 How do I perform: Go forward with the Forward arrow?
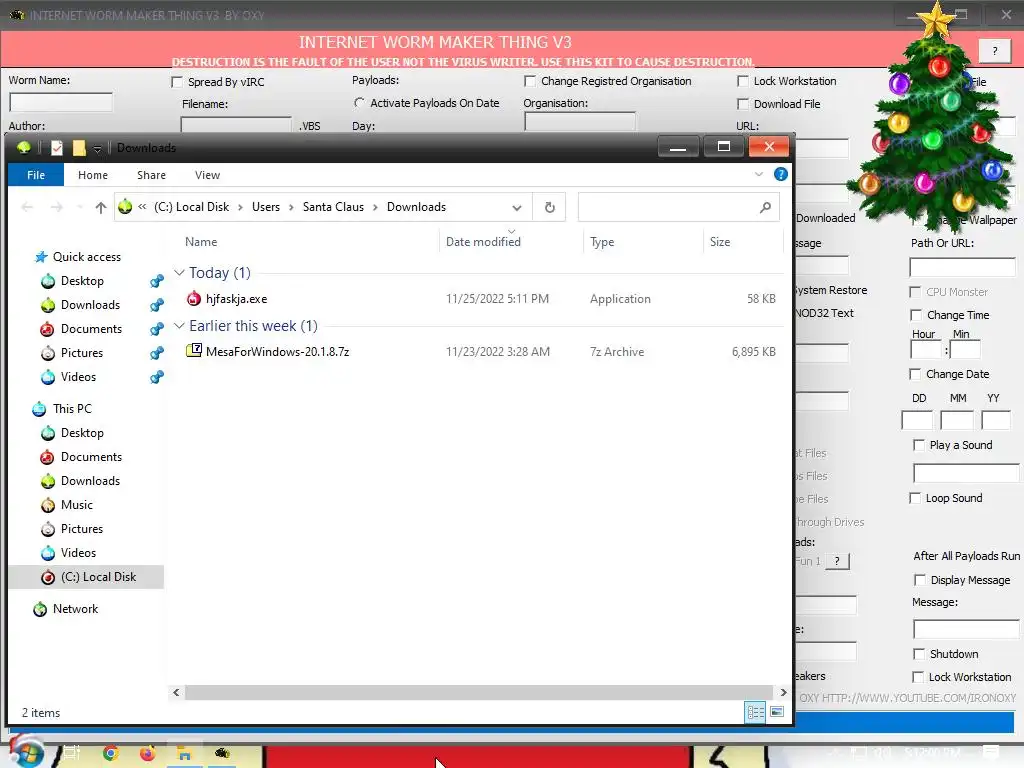pyautogui.click(x=57, y=207)
